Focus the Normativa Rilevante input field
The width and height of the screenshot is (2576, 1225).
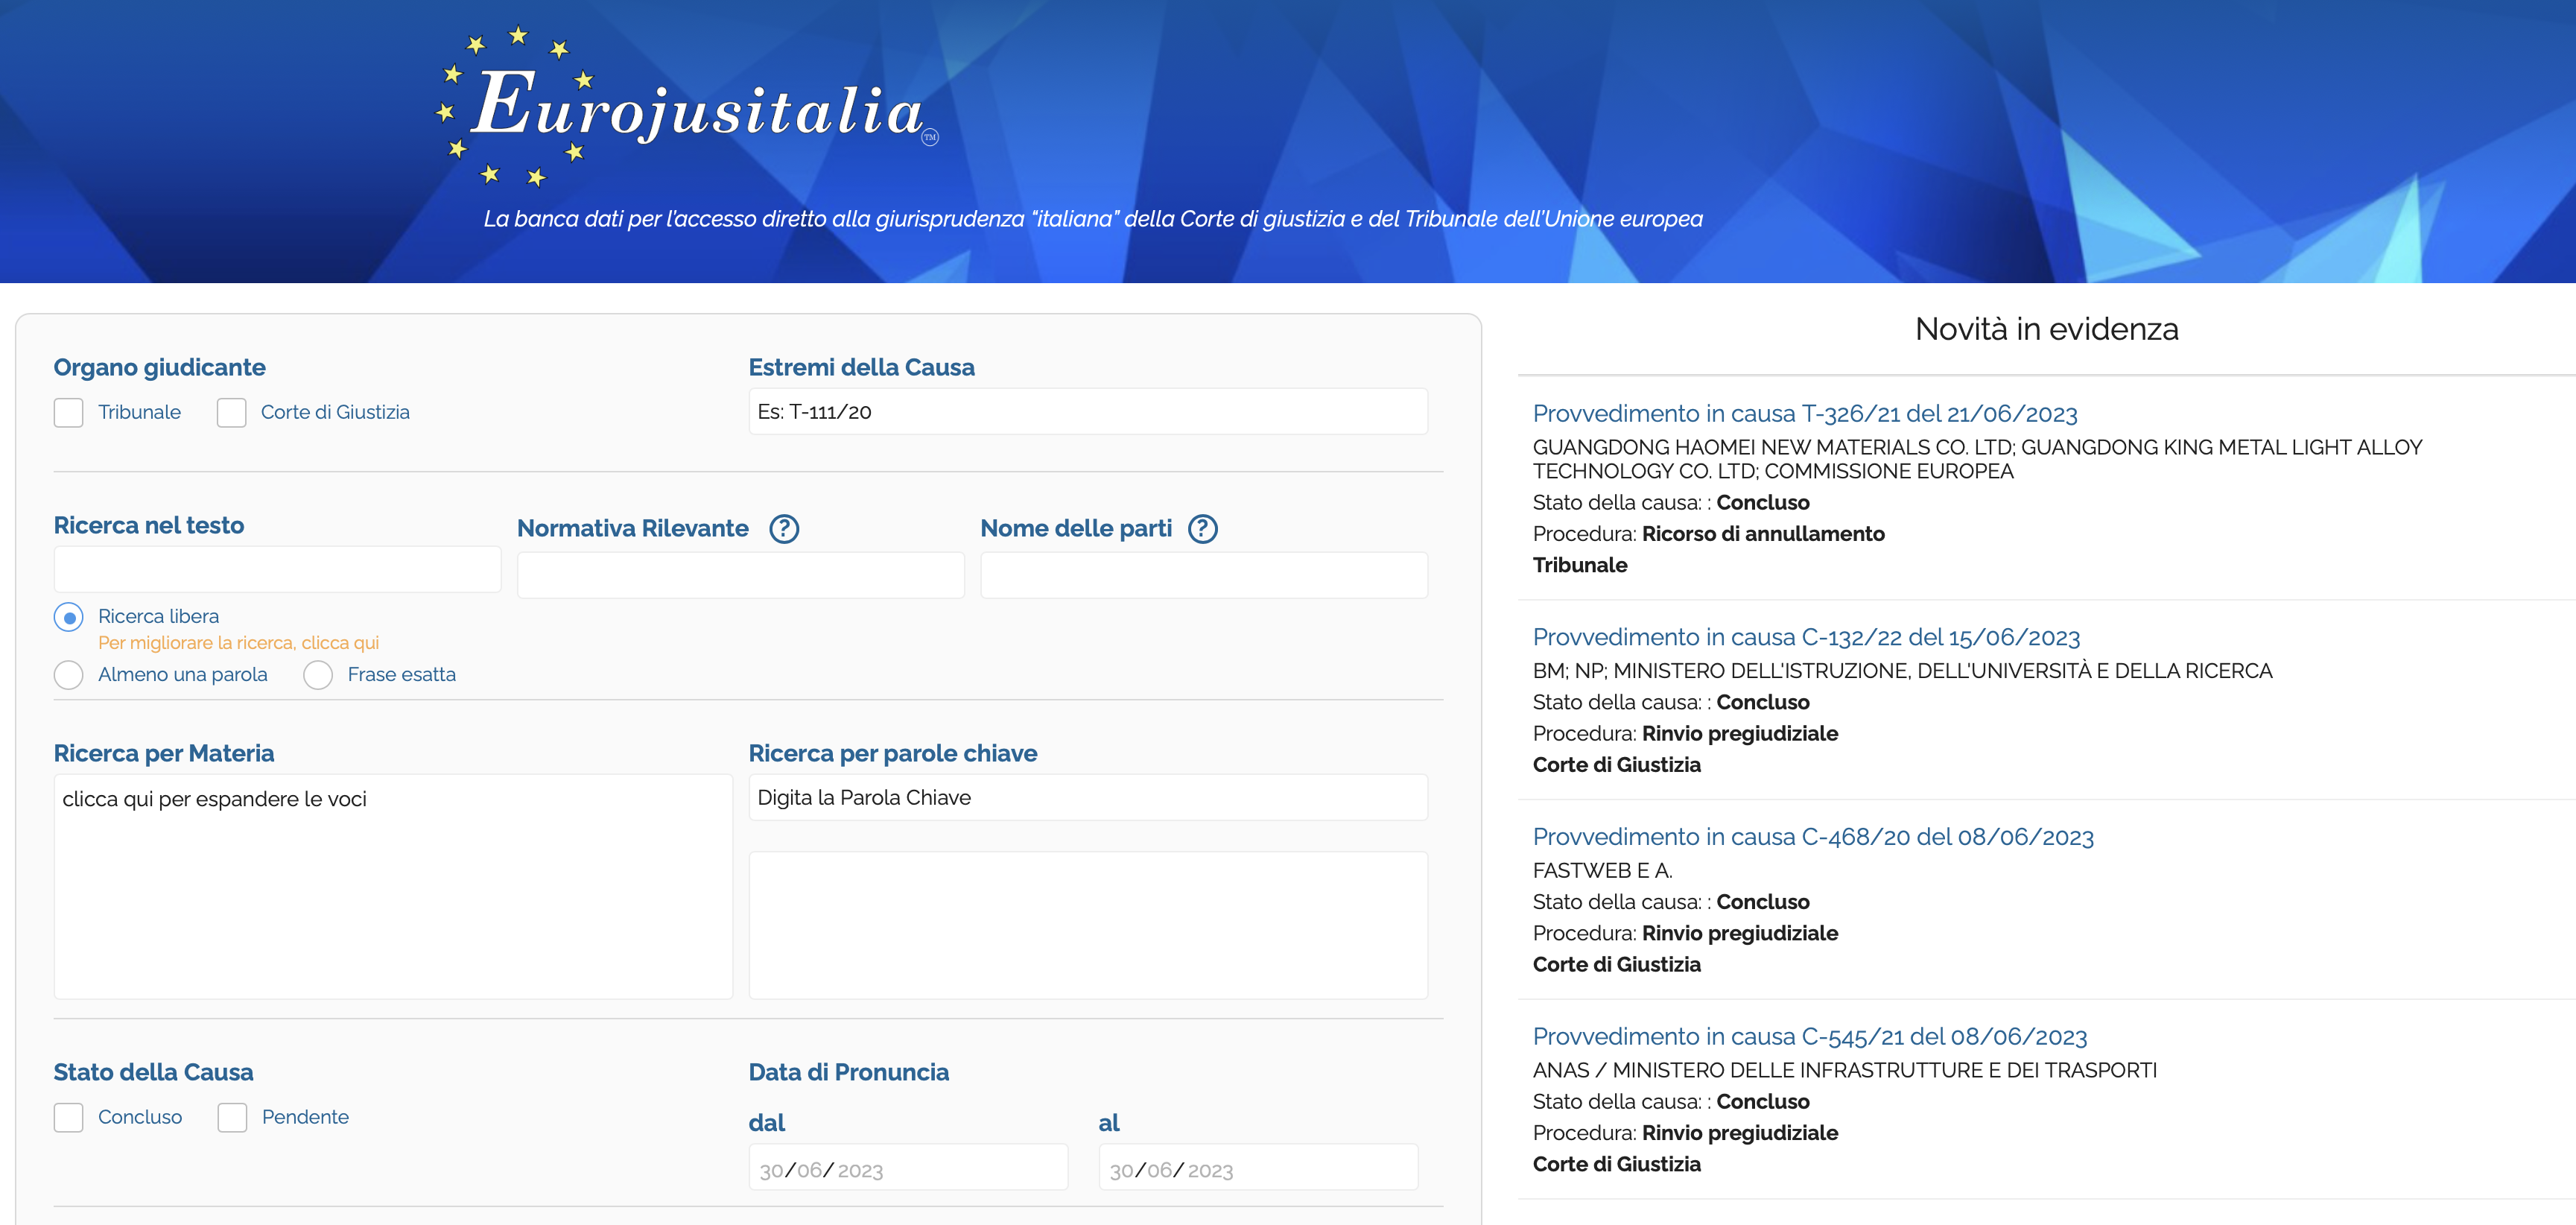[741, 575]
